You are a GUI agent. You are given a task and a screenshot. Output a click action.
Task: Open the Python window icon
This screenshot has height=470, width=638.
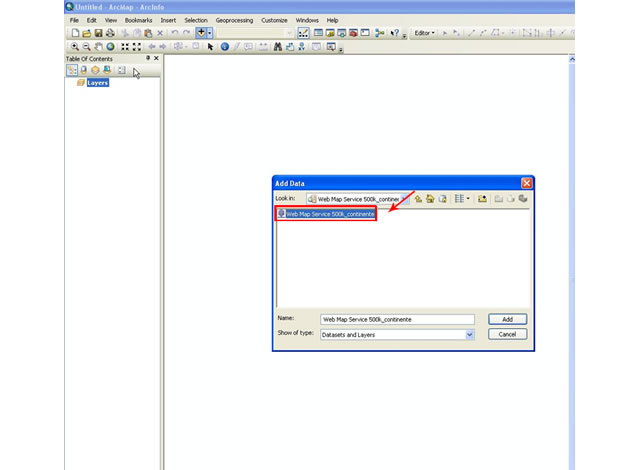click(365, 33)
